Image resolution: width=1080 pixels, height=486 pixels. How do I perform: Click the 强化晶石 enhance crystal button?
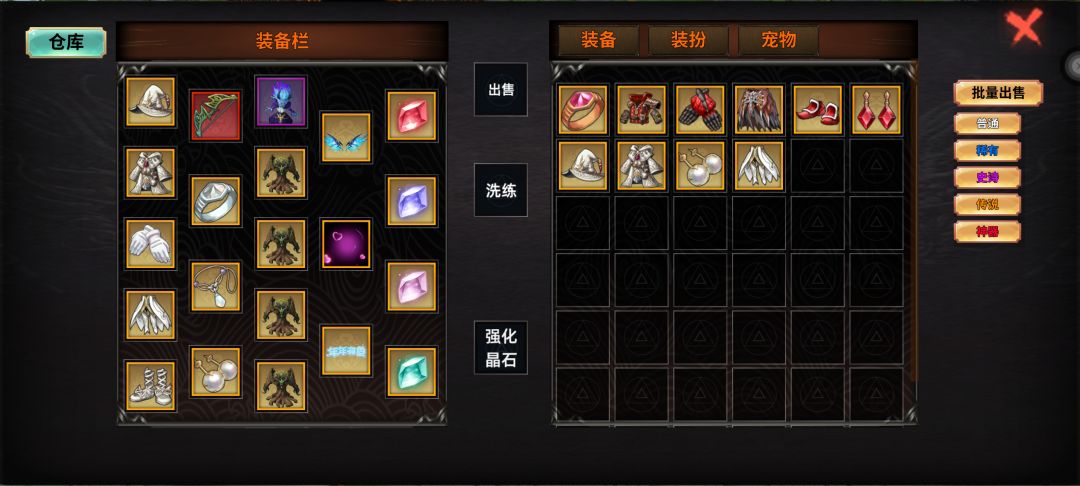point(501,348)
